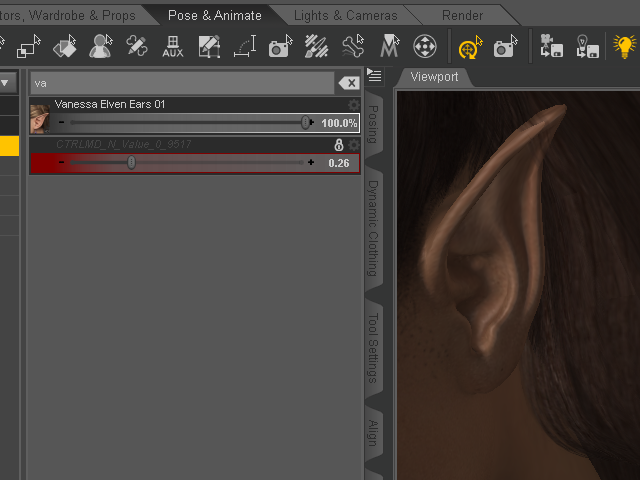Screen dimensions: 640x480
Task: Click the red CTRLMD_N_Value slider handle
Action: click(131, 162)
